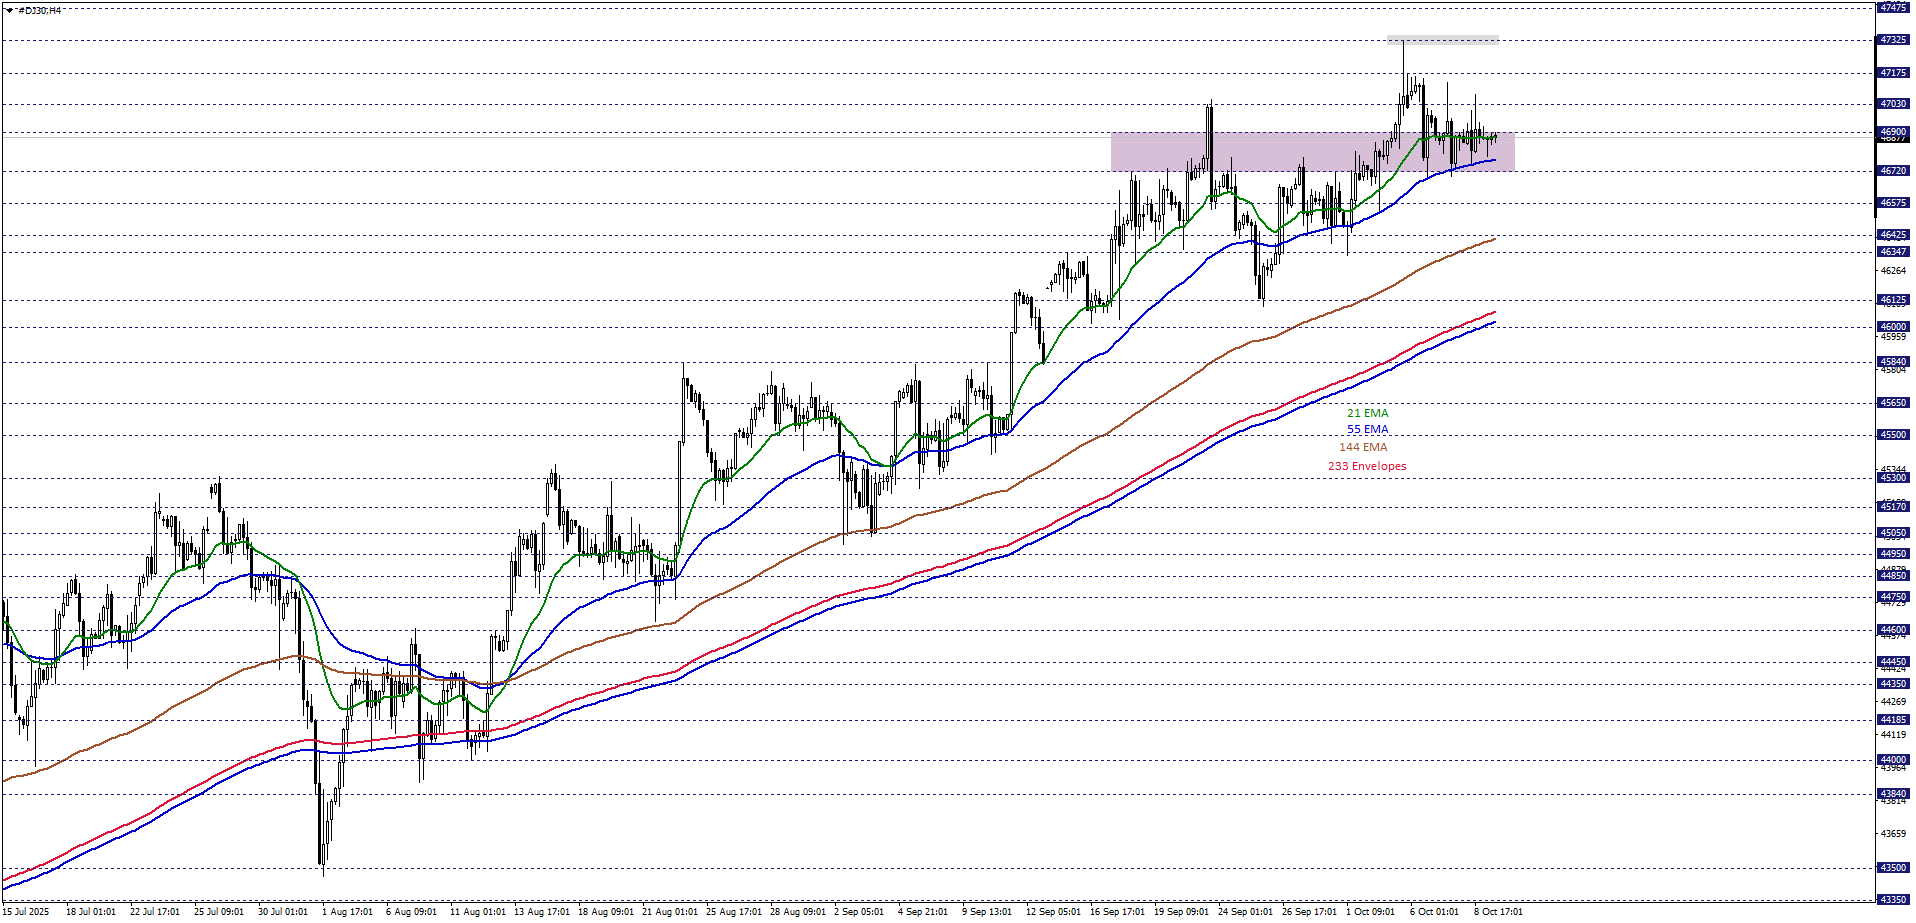Click the 8 Oct 17:01 time label

point(1498,912)
